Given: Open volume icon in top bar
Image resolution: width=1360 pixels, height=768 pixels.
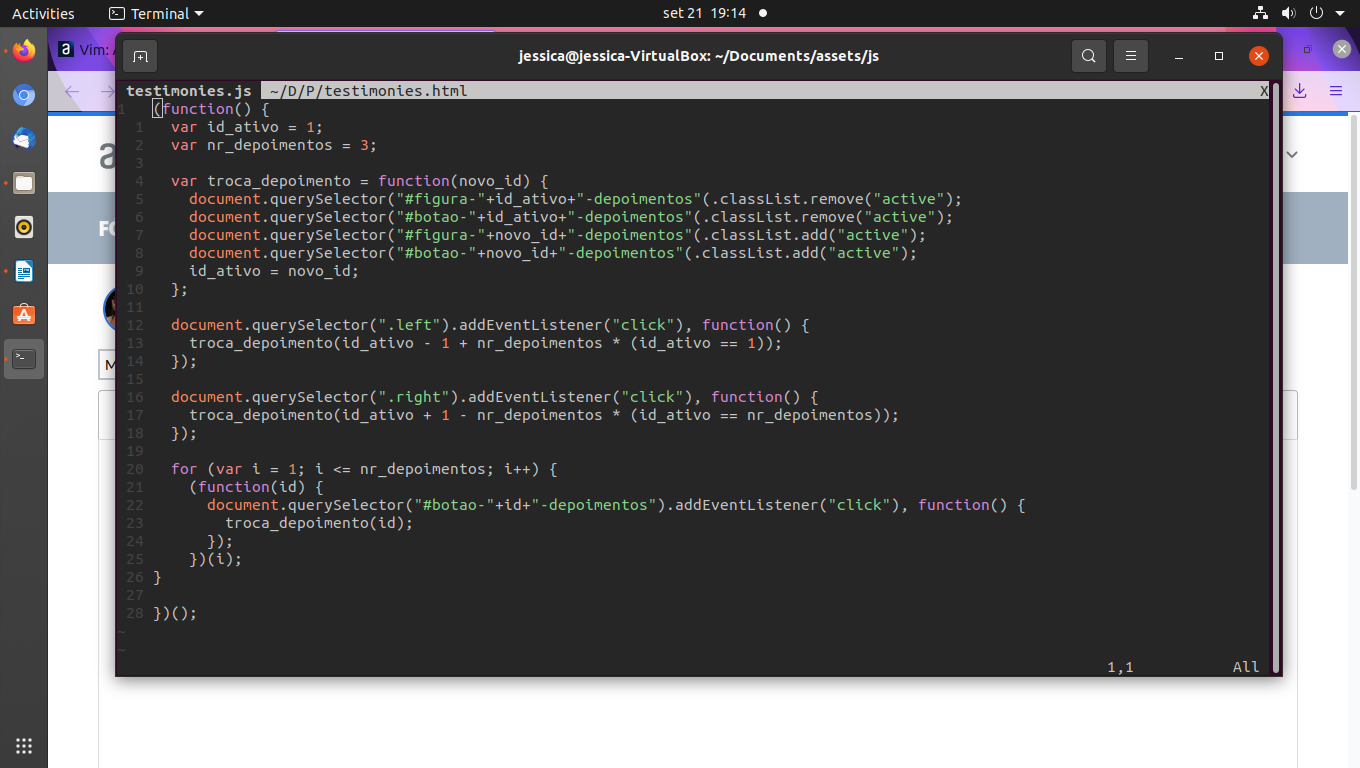Looking at the screenshot, I should (1288, 14).
